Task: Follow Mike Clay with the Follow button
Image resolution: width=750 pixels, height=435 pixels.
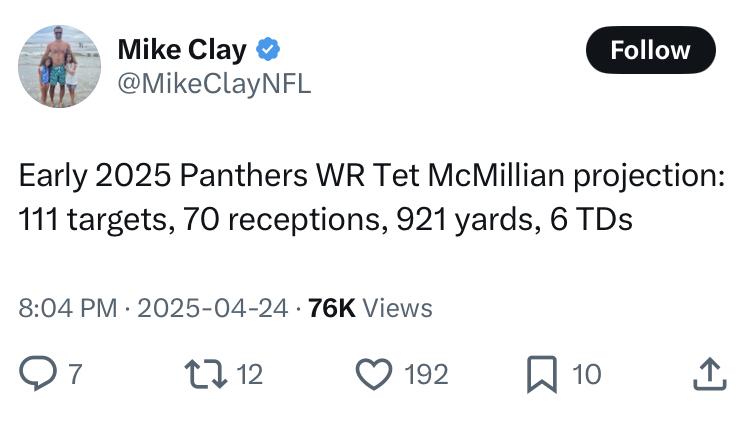Action: (650, 50)
